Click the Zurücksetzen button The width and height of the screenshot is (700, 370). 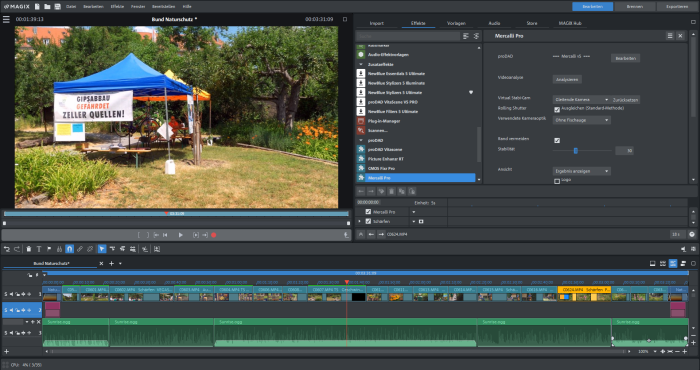point(625,100)
